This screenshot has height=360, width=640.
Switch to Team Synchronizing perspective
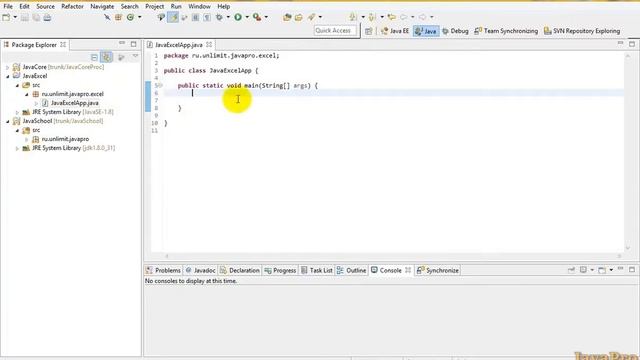[506, 31]
